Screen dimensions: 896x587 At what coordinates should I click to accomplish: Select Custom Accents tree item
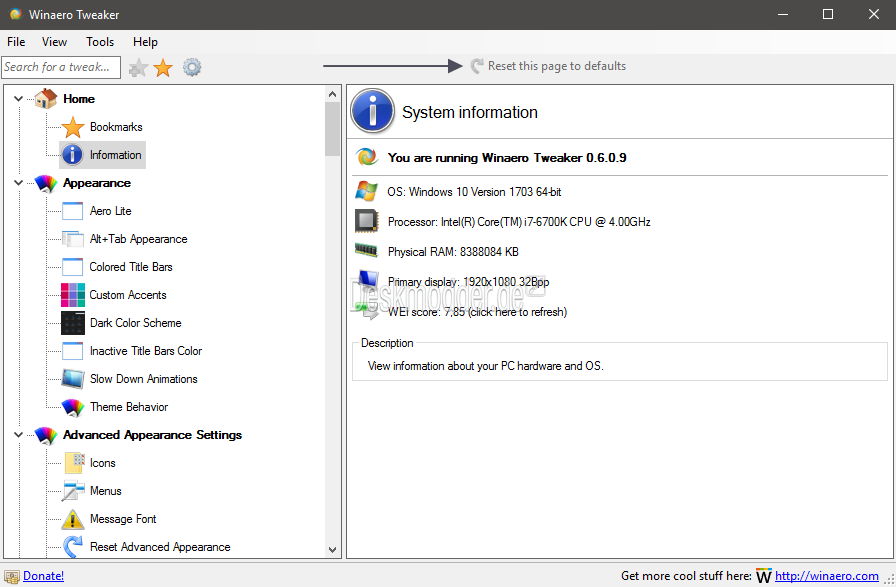[x=128, y=295]
